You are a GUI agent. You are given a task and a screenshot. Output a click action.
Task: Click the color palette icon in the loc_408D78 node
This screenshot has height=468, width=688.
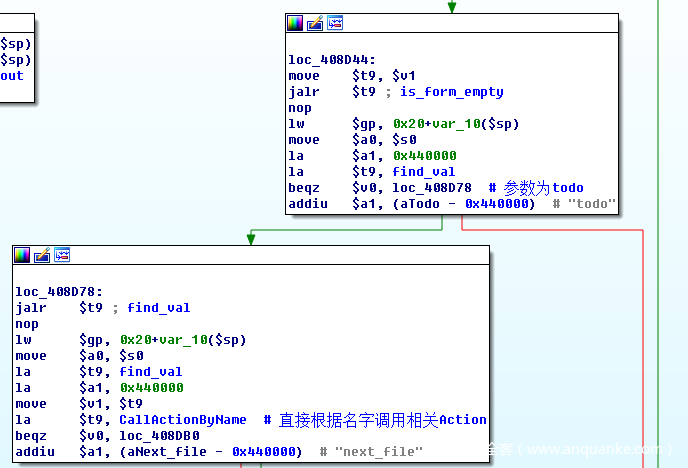pos(22,255)
